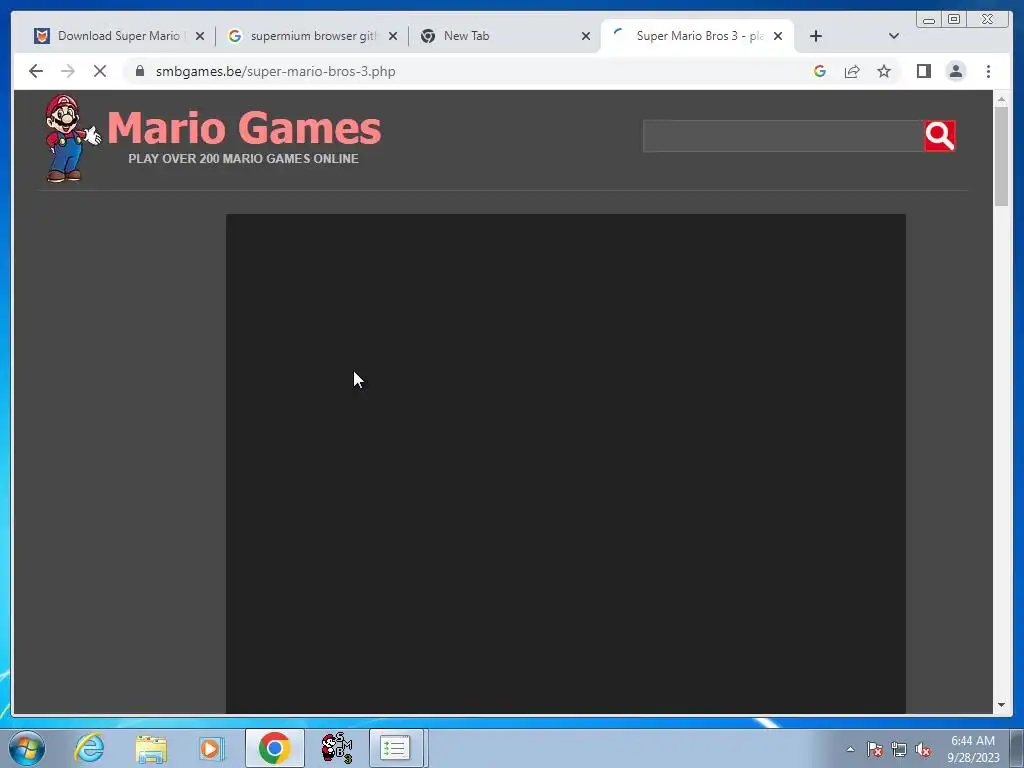The image size is (1024, 768).
Task: Go back to the previous page
Action: (x=36, y=71)
